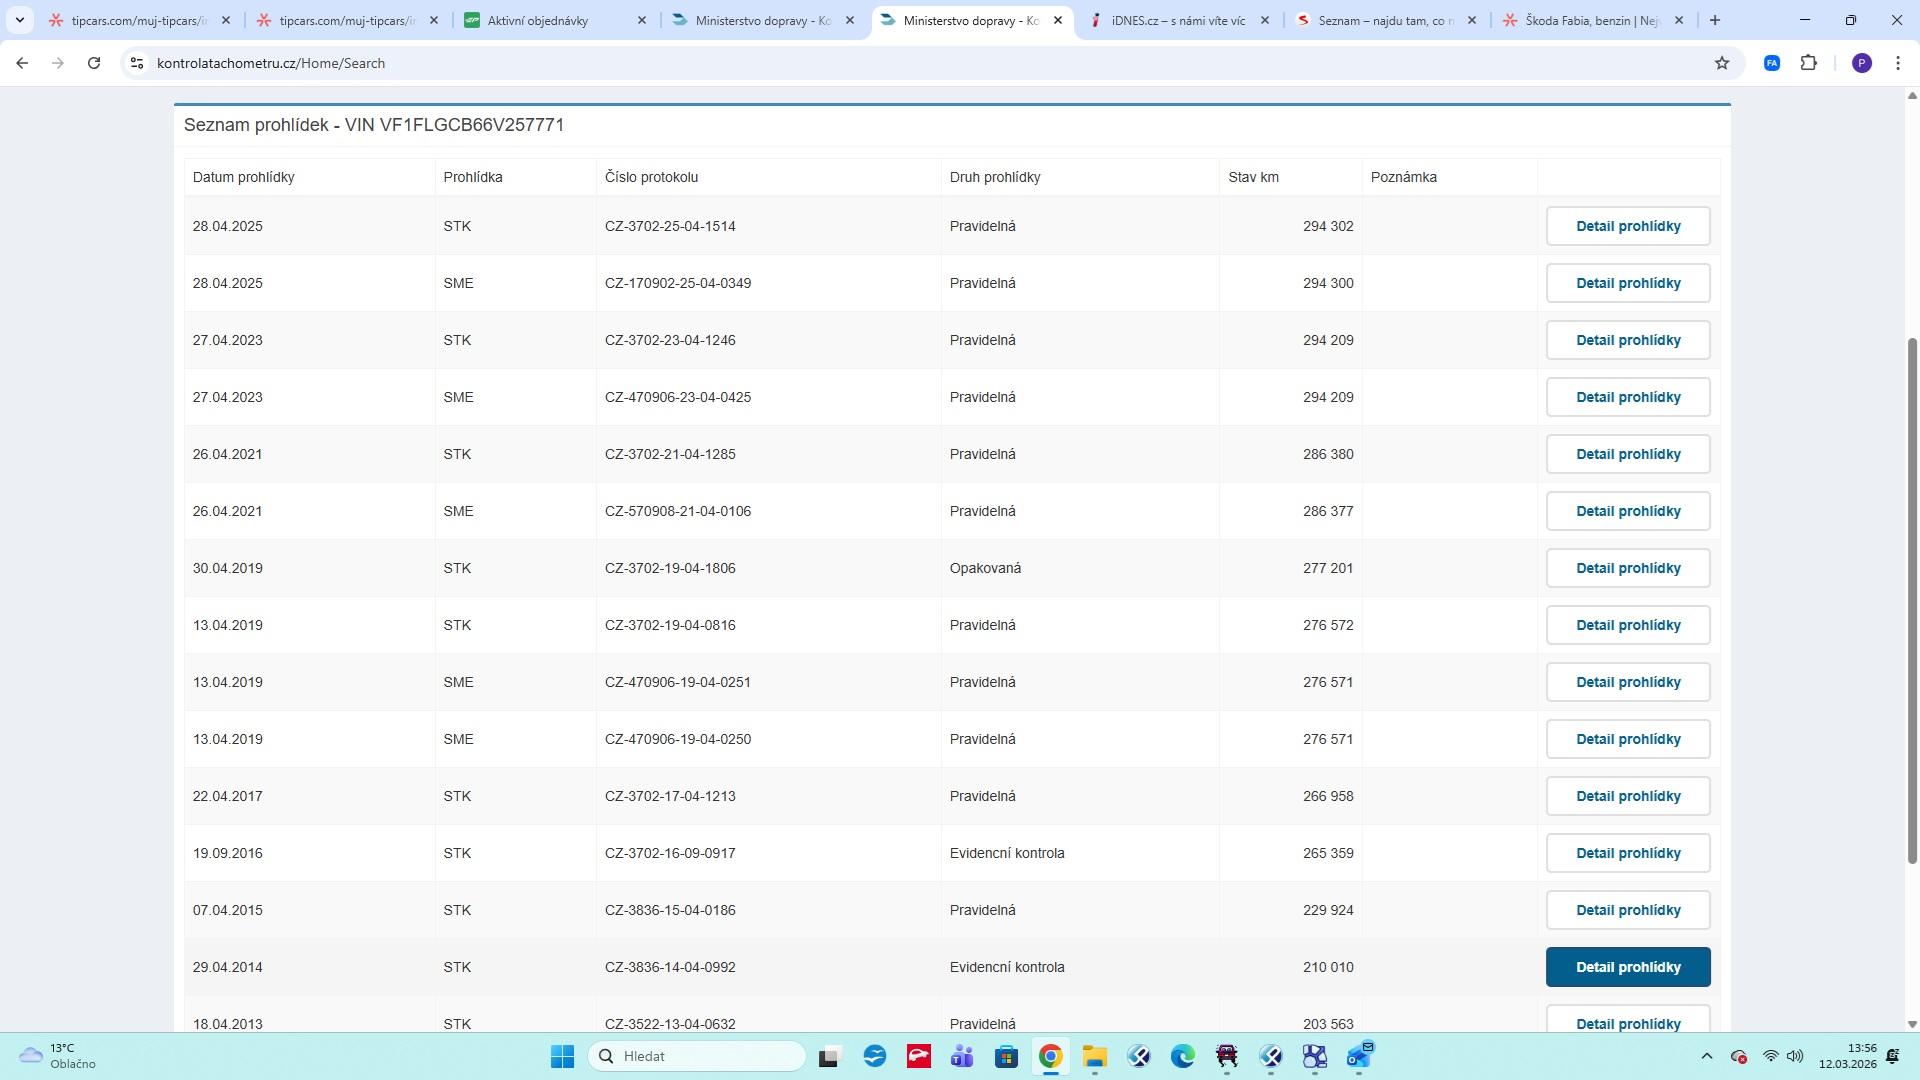
Task: Open a new browser tab
Action: click(x=1715, y=20)
